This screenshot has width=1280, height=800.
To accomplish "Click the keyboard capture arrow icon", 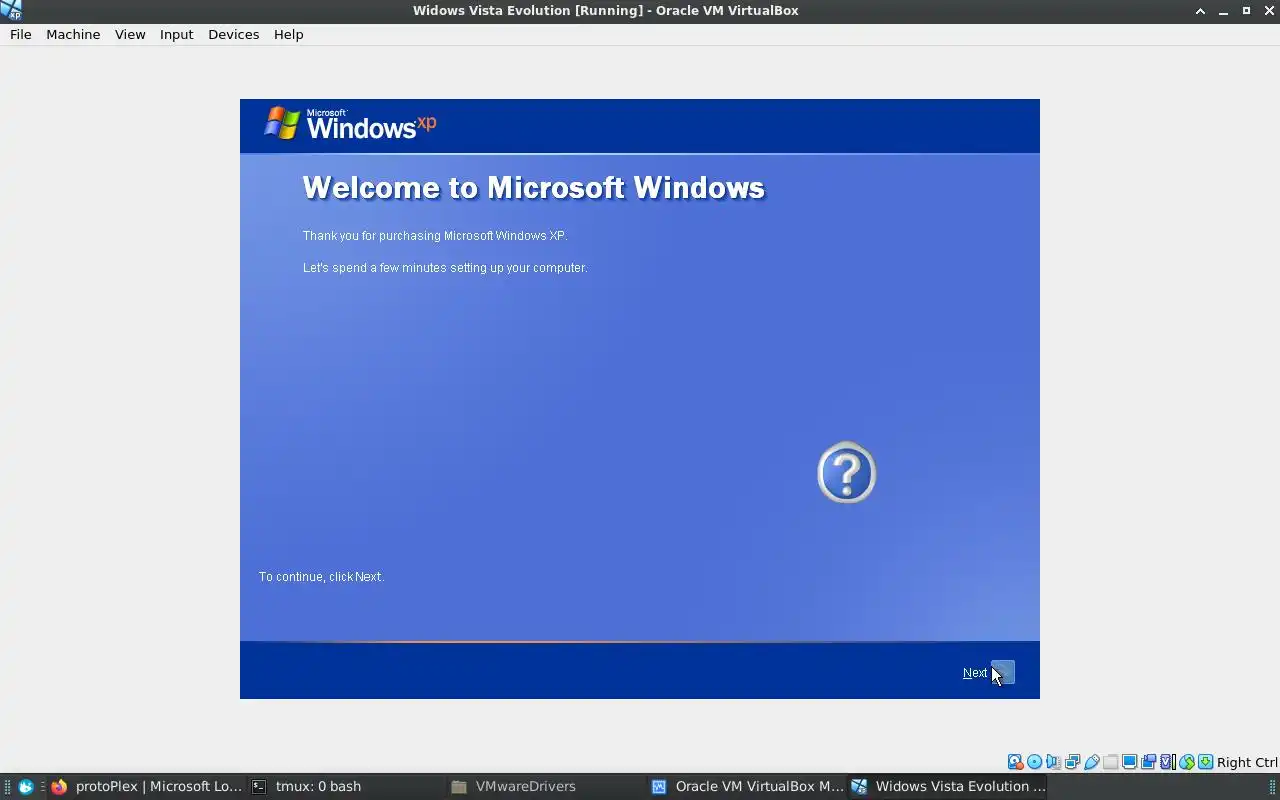I will pos(1205,762).
